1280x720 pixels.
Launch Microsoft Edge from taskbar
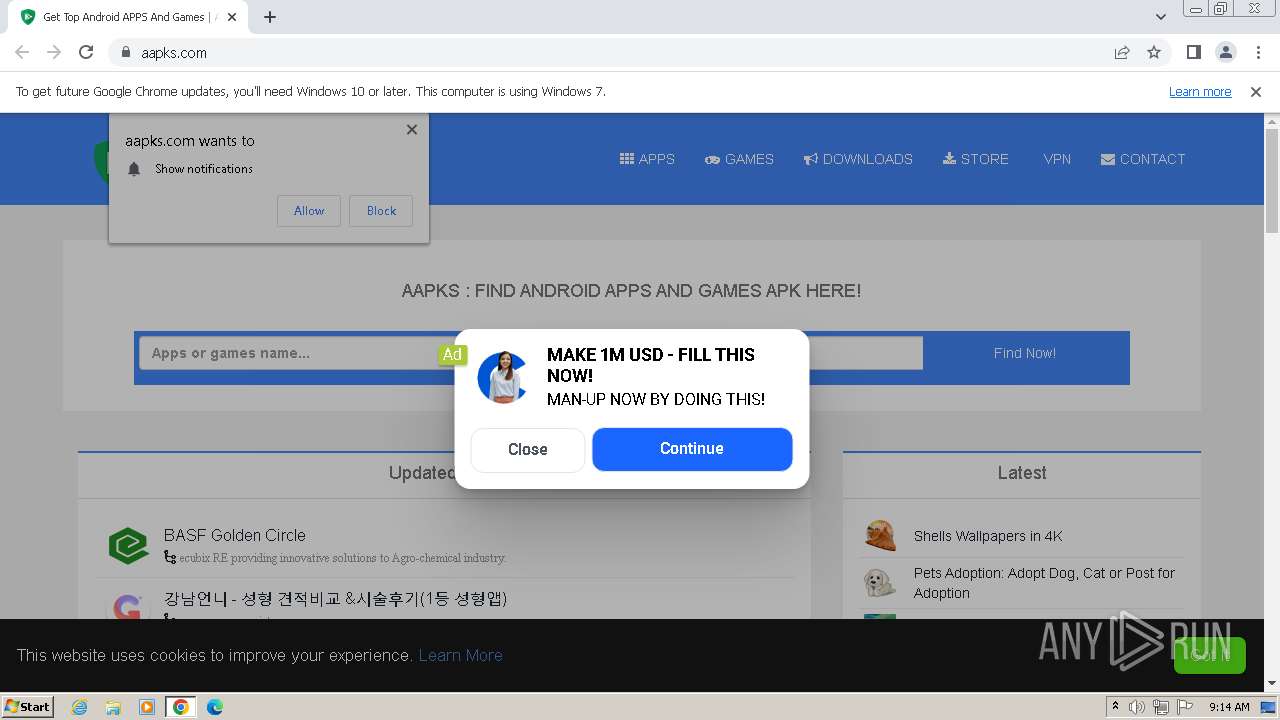214,707
